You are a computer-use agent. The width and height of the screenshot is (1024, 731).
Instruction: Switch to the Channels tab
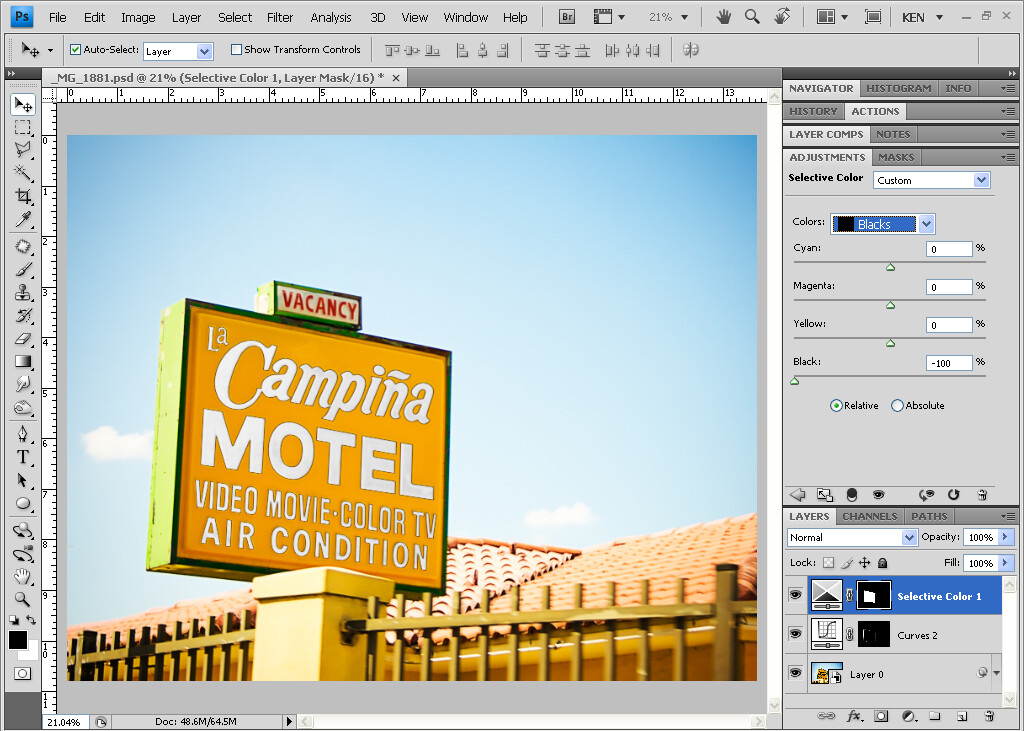pos(869,516)
